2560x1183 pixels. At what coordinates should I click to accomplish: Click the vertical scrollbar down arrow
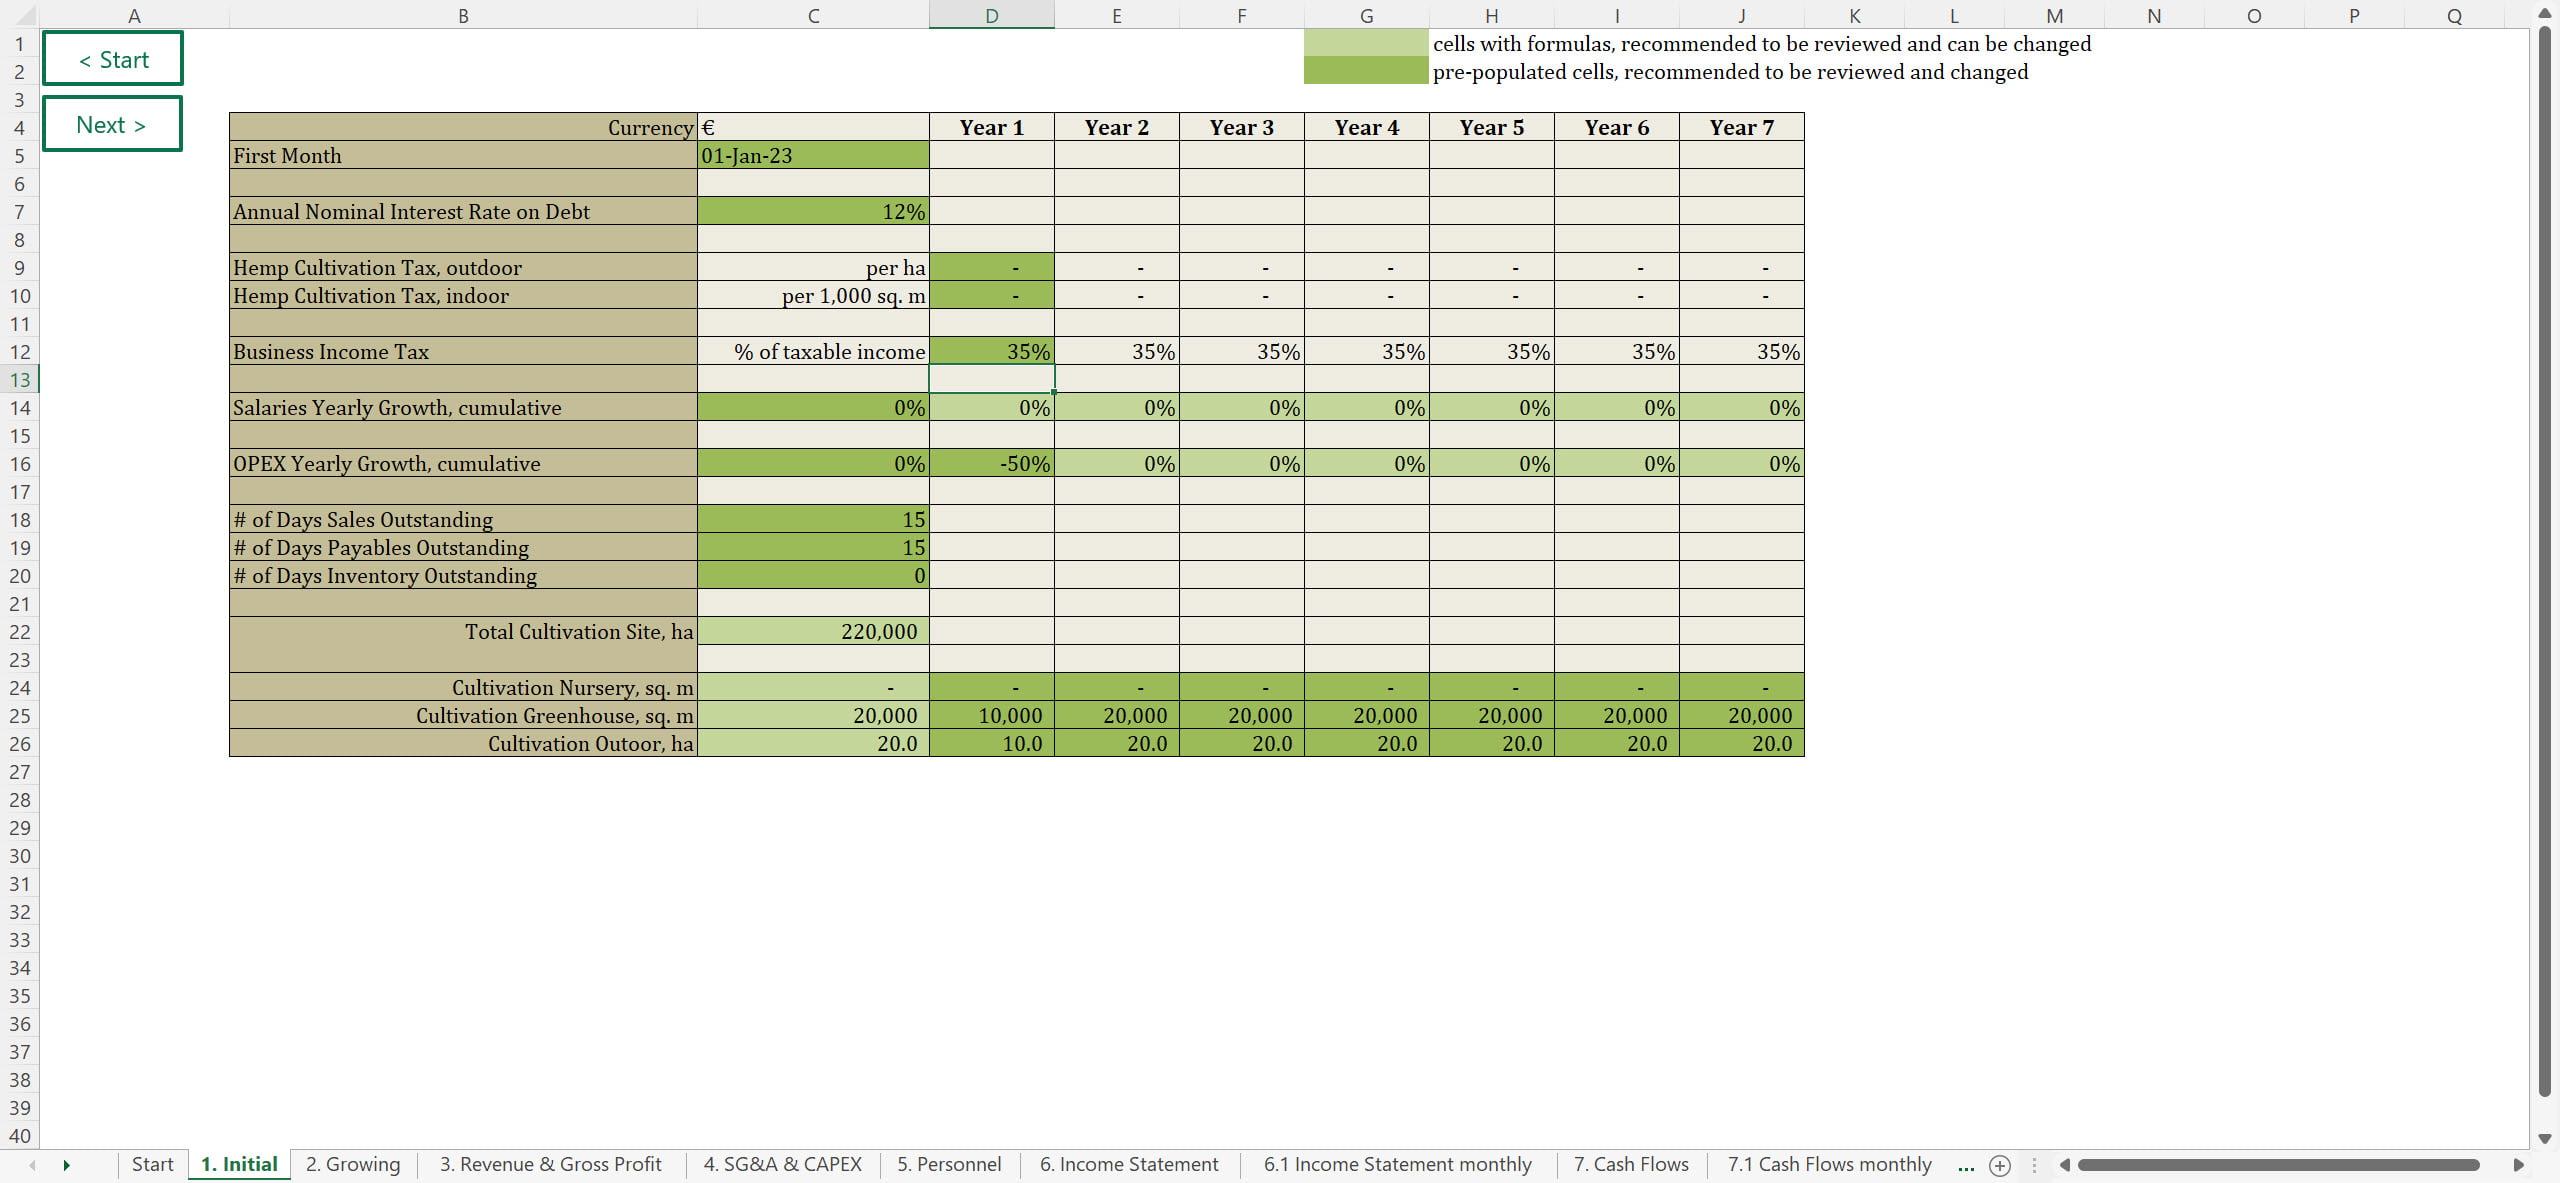coord(2545,1138)
